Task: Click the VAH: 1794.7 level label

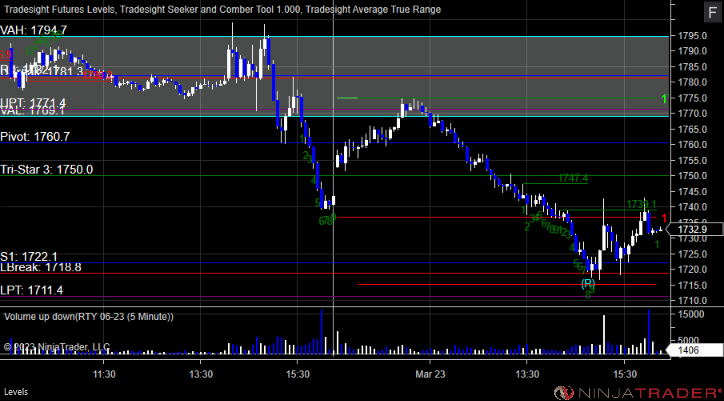Action: pos(34,30)
